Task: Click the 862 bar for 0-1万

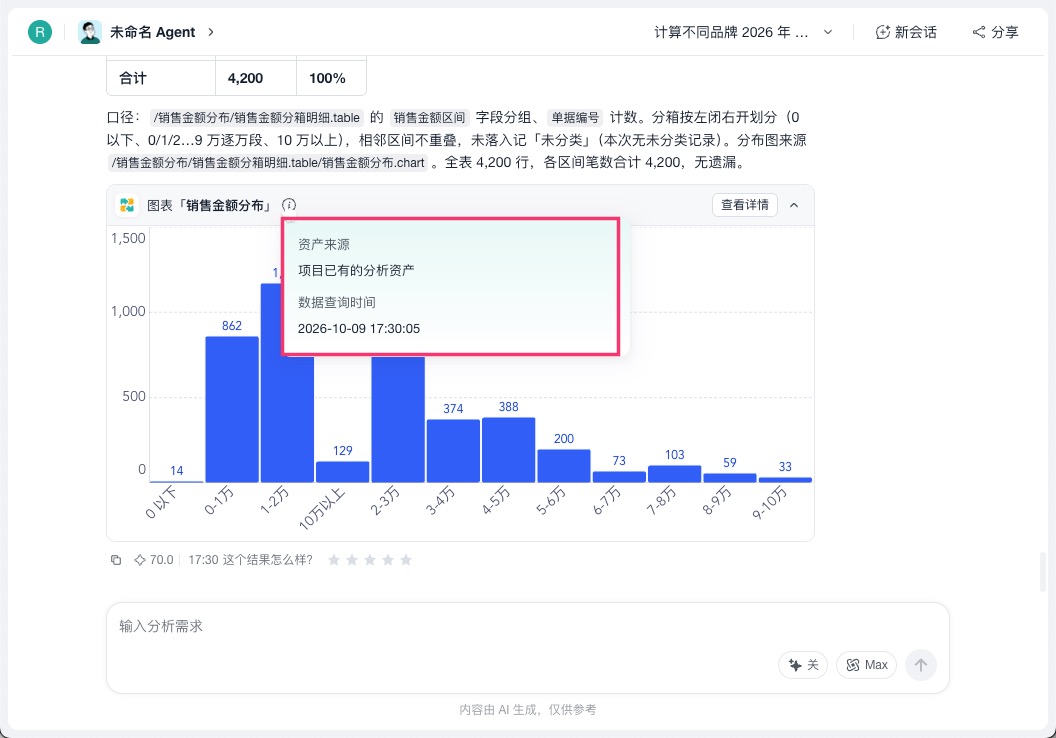Action: [x=232, y=409]
